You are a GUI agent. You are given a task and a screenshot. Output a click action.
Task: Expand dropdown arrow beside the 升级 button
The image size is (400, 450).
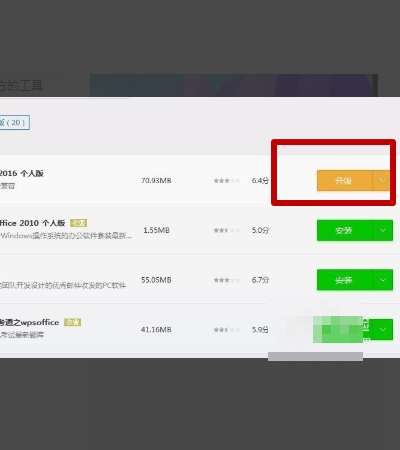382,181
